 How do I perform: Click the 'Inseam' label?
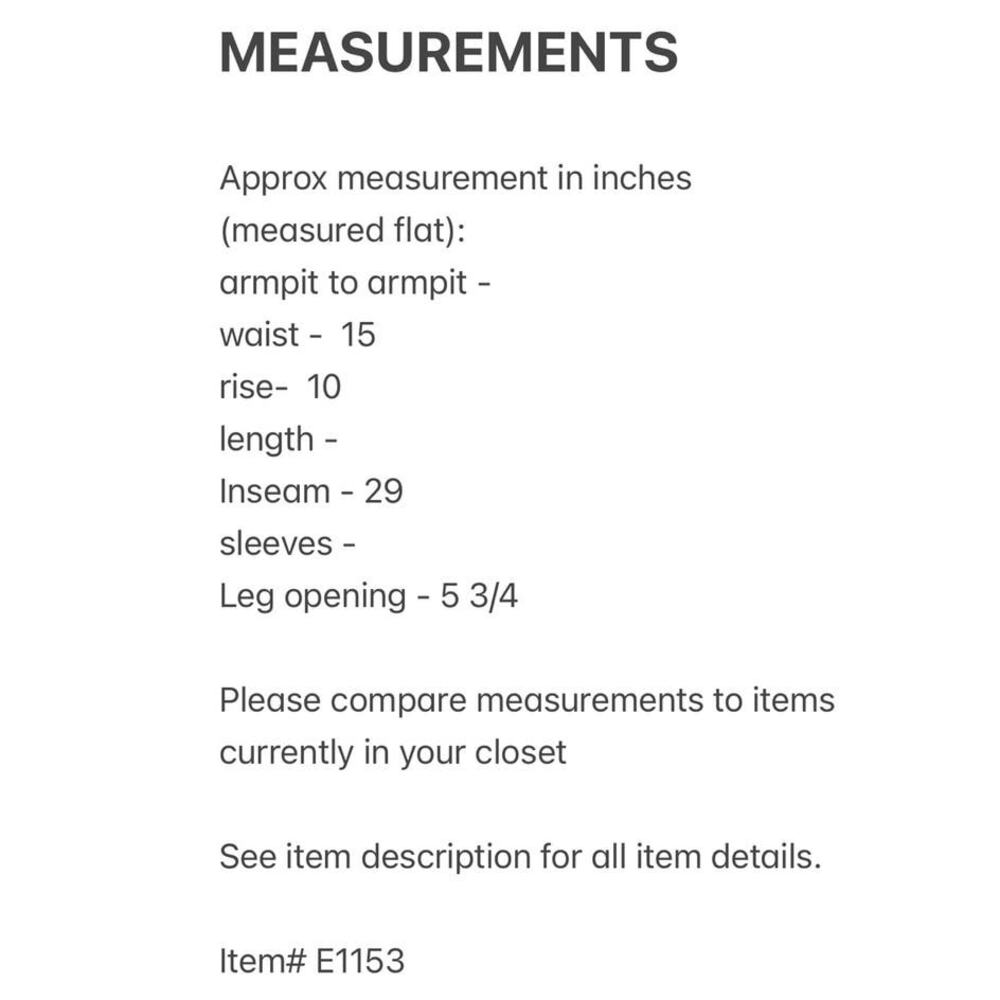pos(275,492)
